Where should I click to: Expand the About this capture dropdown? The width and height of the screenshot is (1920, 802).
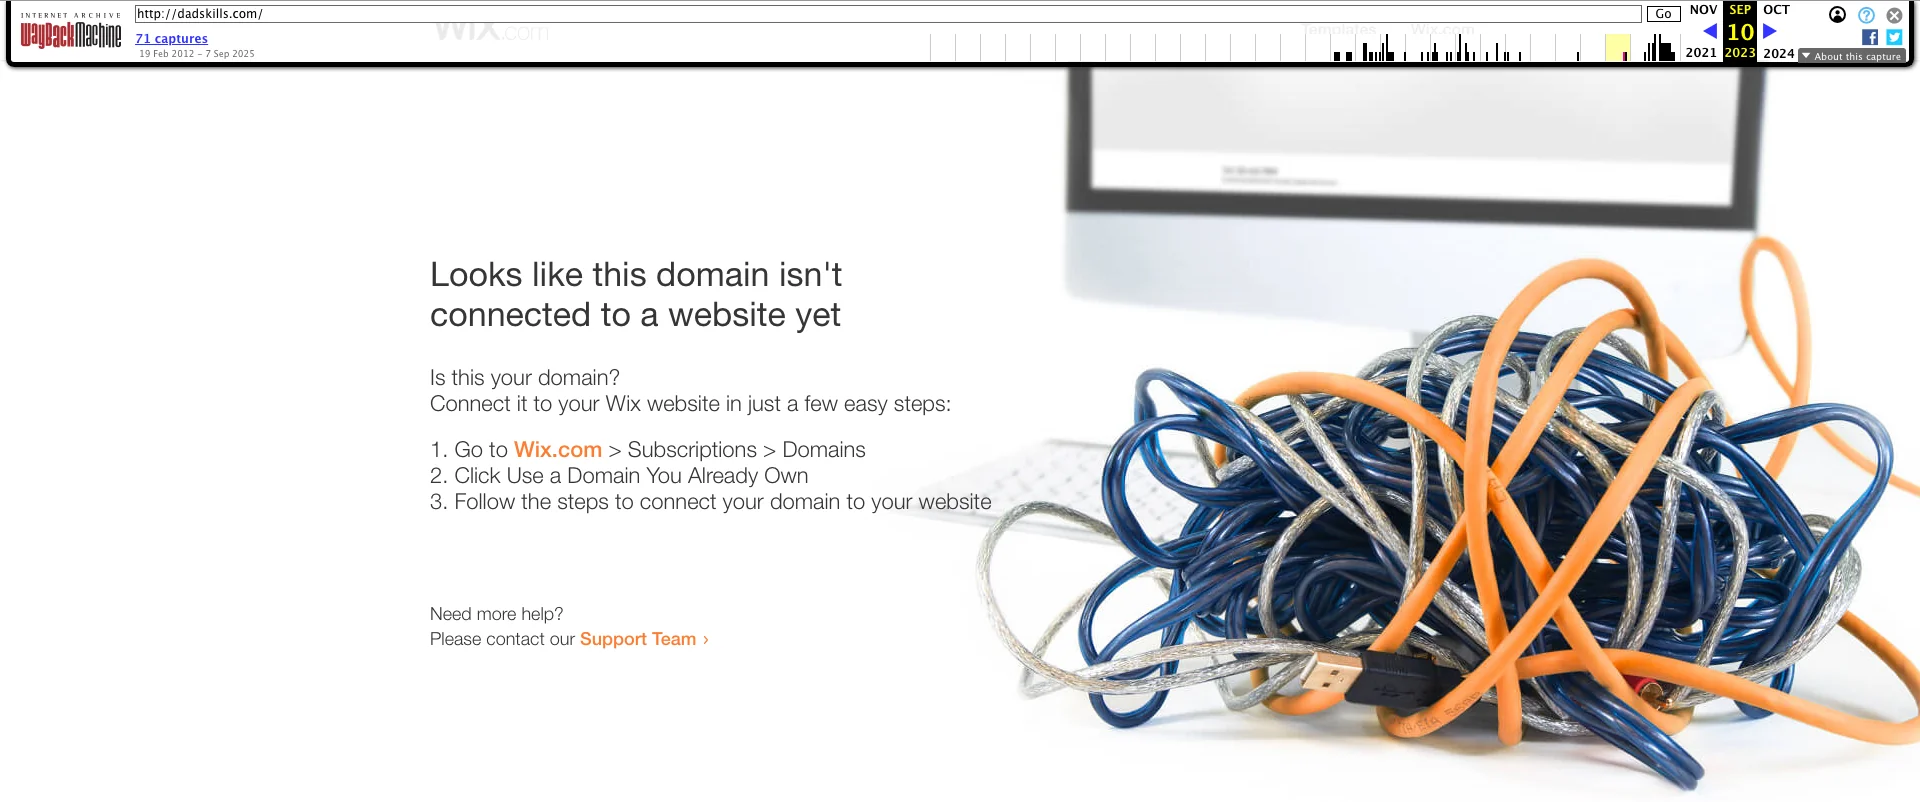coord(1852,56)
